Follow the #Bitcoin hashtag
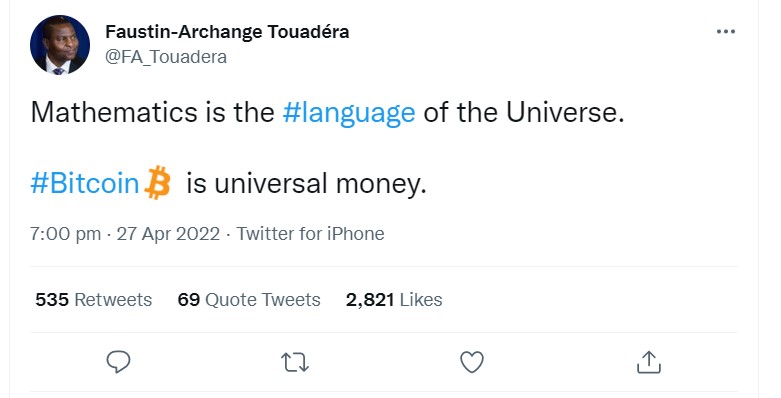Viewport: 781px width, 398px height. pyautogui.click(x=85, y=183)
